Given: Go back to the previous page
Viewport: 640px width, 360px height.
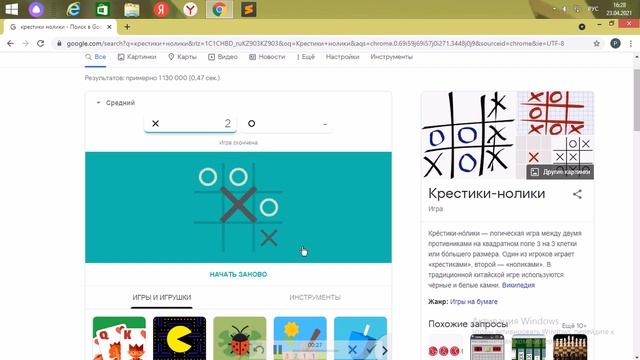Looking at the screenshot, I should (x=10, y=43).
